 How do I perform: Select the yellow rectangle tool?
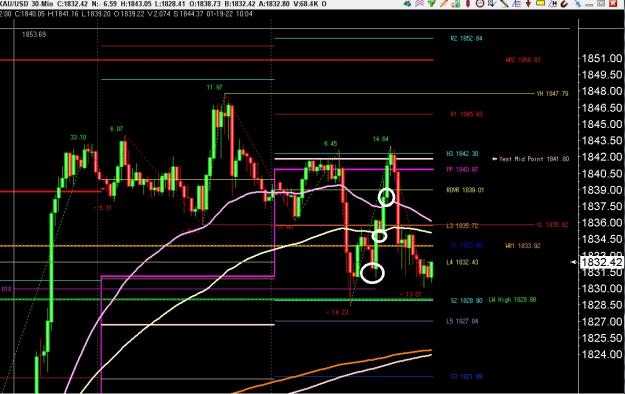point(540,3)
